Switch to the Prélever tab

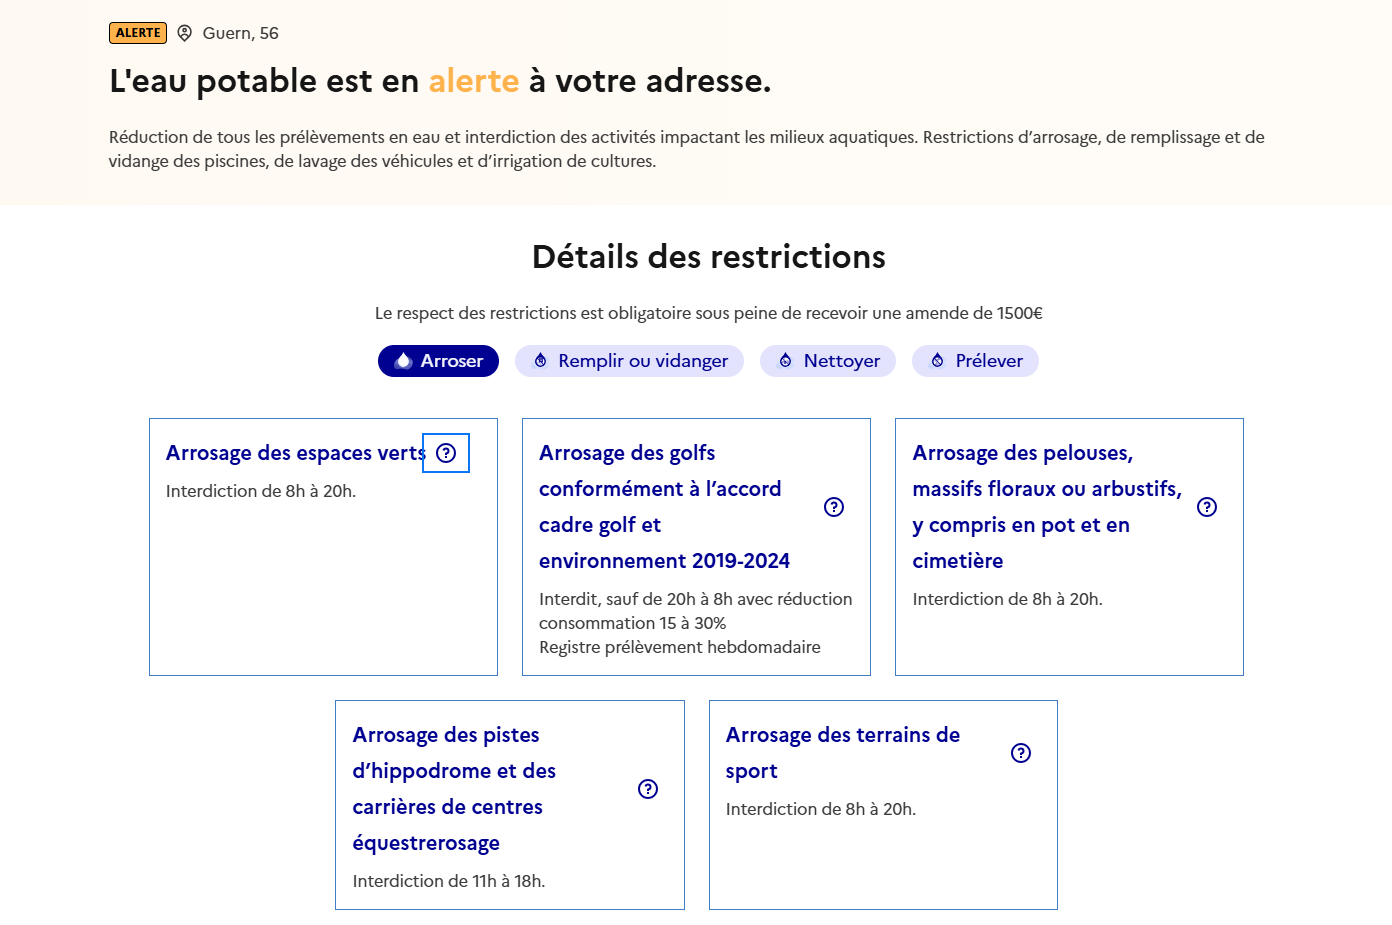coord(975,361)
